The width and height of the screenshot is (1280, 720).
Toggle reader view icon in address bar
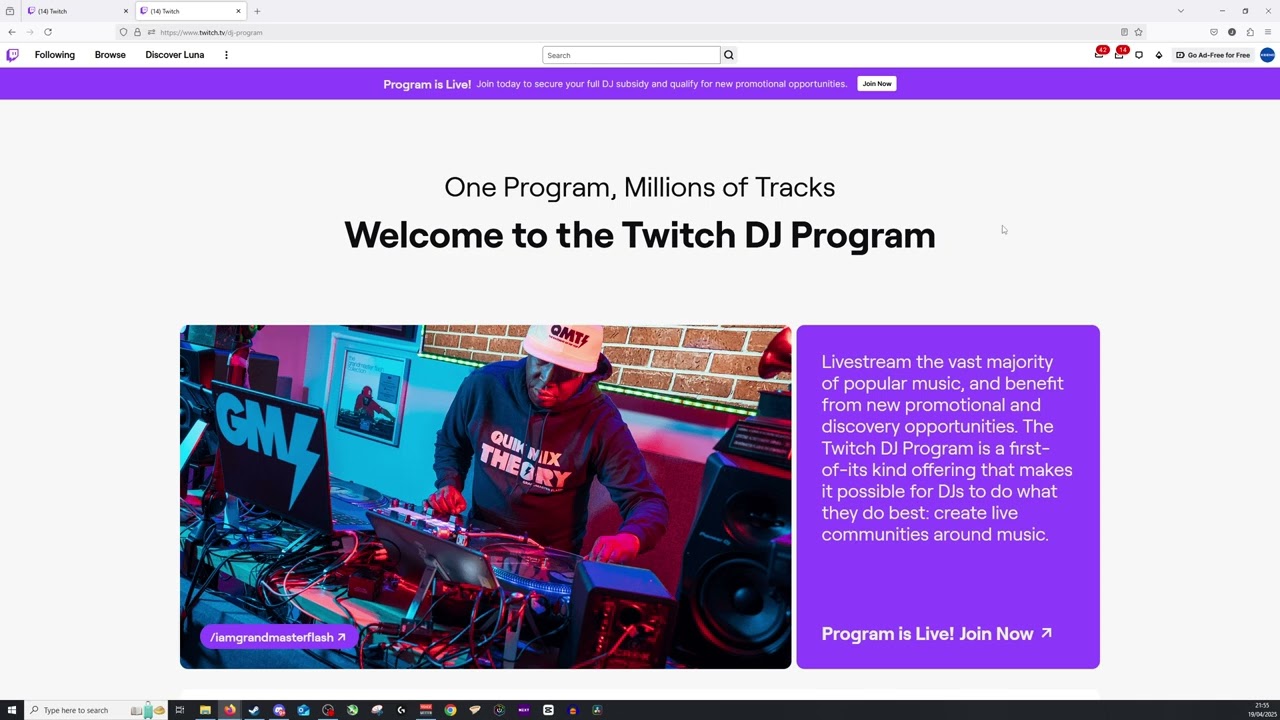pyautogui.click(x=1124, y=32)
